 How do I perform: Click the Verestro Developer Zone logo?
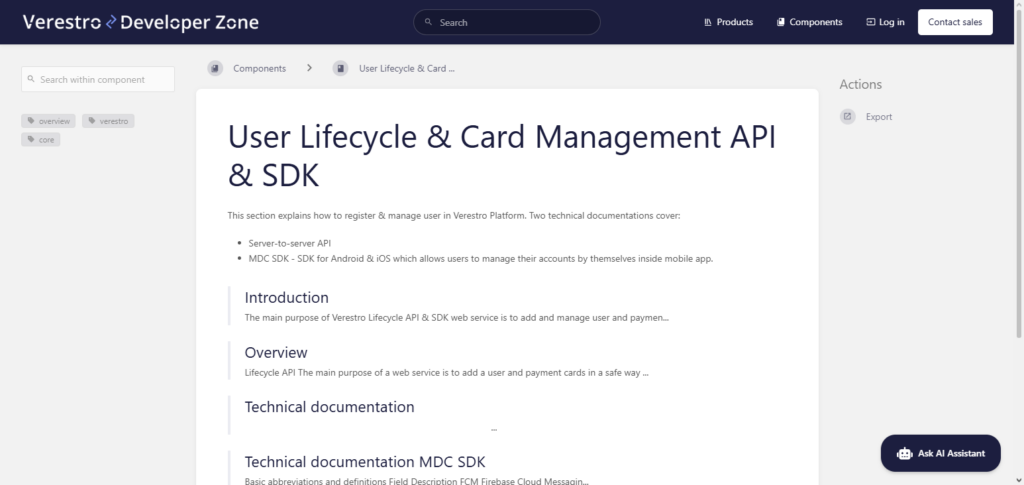click(140, 22)
